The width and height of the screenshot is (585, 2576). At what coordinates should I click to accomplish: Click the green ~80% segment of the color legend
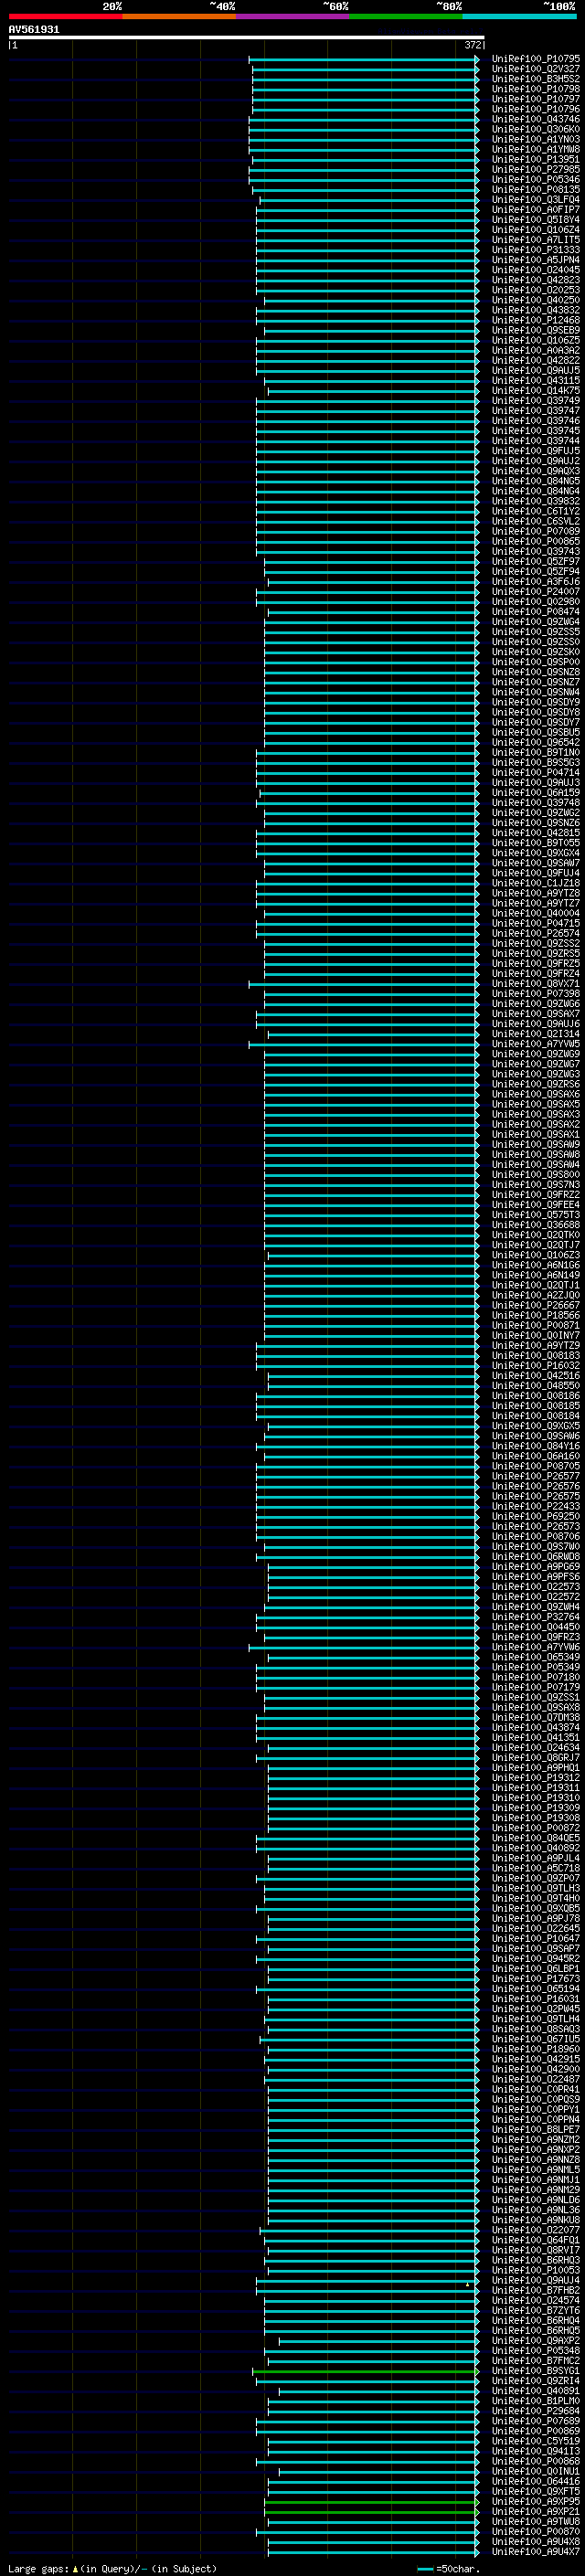[406, 16]
